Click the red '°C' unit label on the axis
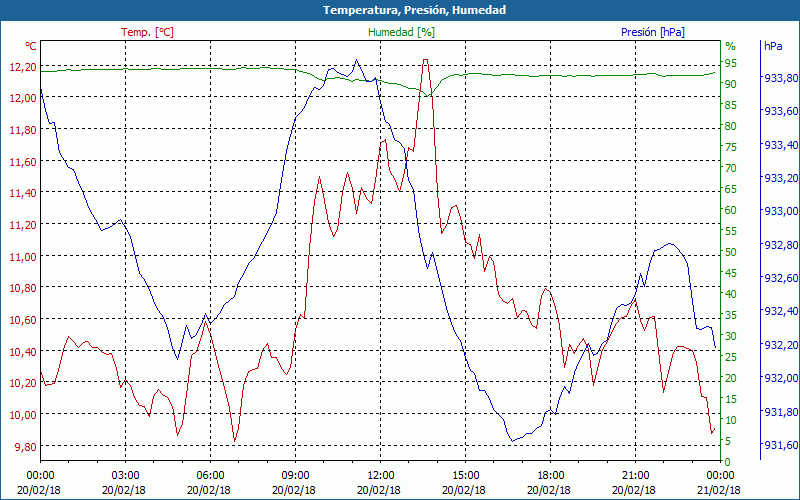 tap(31, 46)
